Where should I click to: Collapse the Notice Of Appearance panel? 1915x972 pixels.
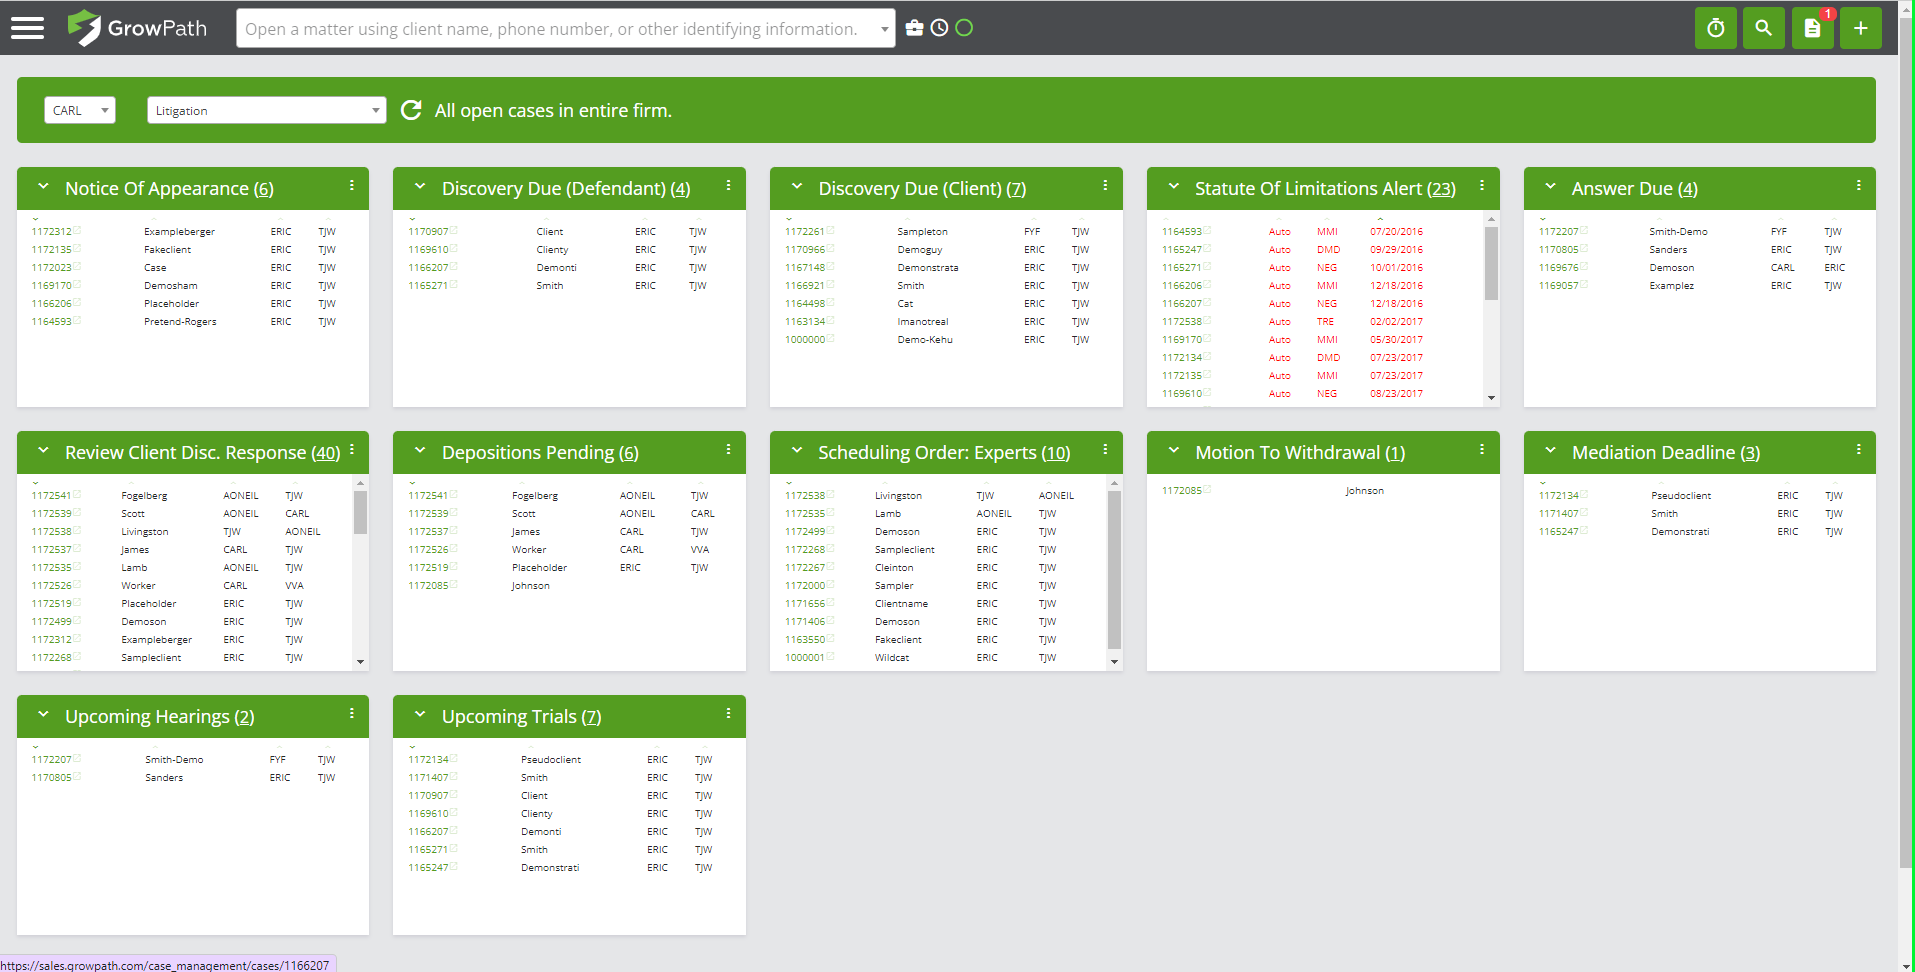(x=43, y=187)
